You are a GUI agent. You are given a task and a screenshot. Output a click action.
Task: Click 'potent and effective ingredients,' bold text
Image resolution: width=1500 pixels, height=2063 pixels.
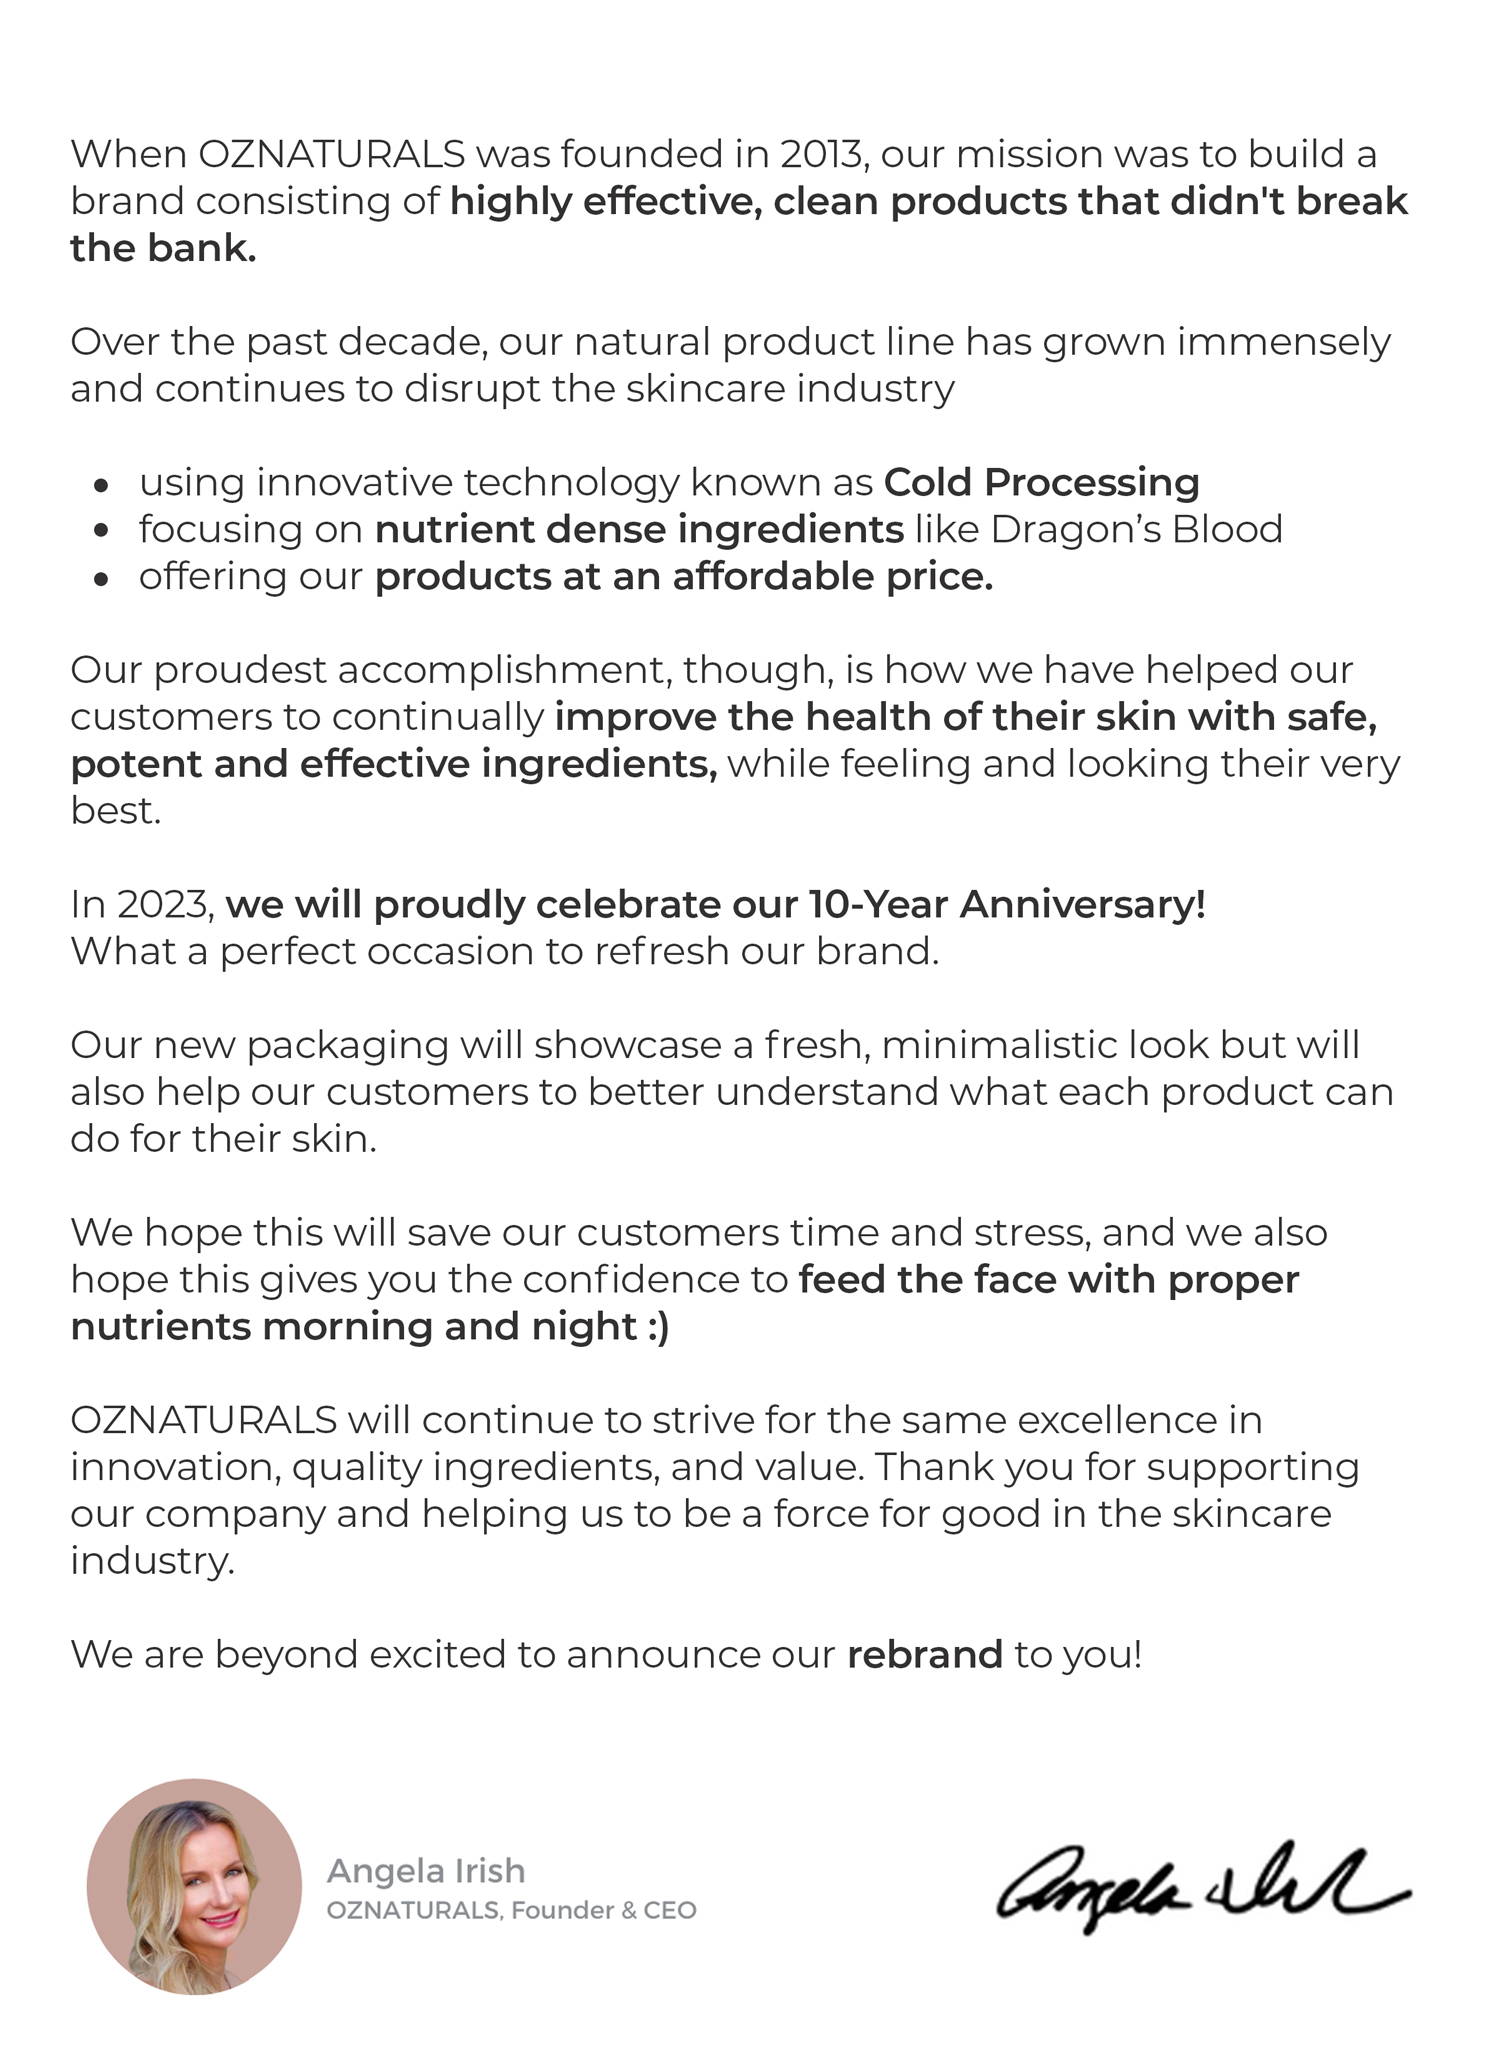[394, 764]
